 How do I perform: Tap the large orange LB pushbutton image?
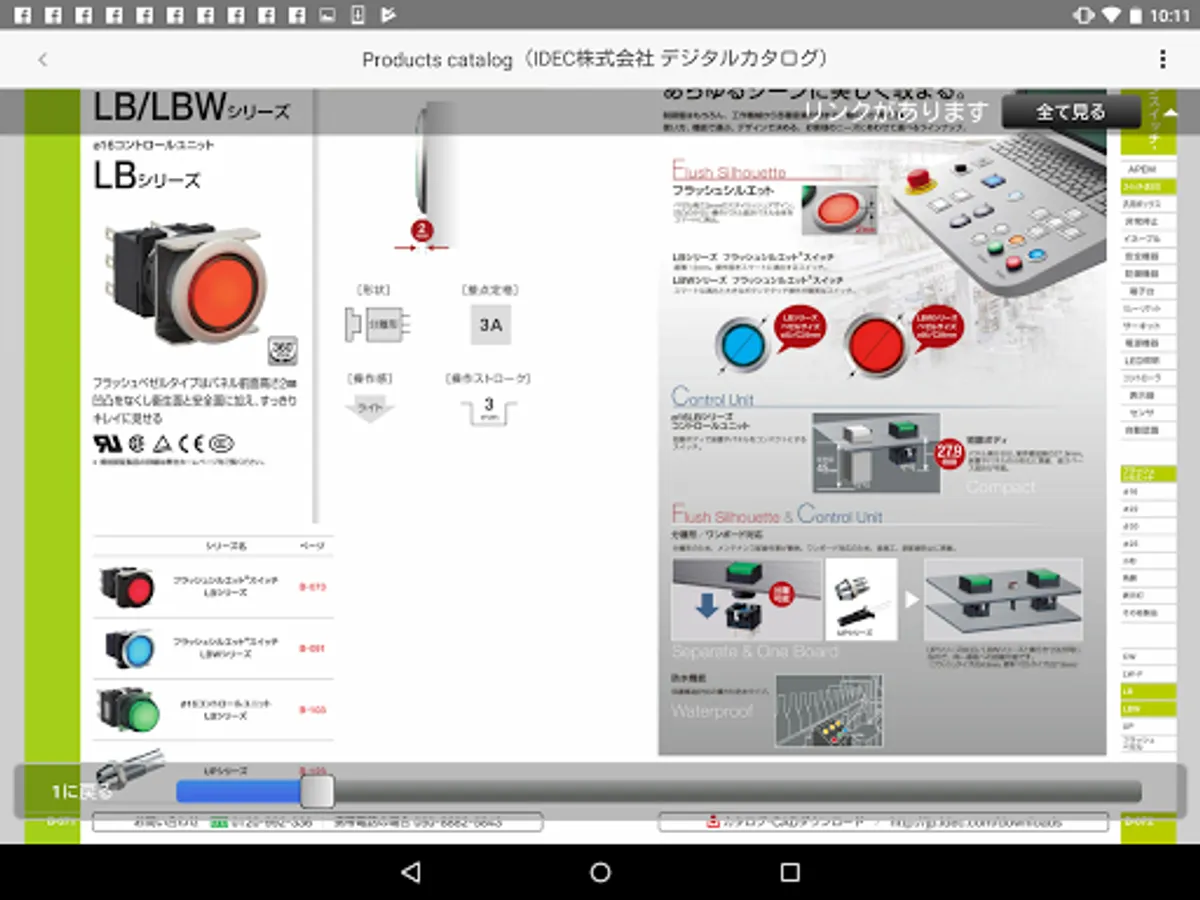point(189,282)
